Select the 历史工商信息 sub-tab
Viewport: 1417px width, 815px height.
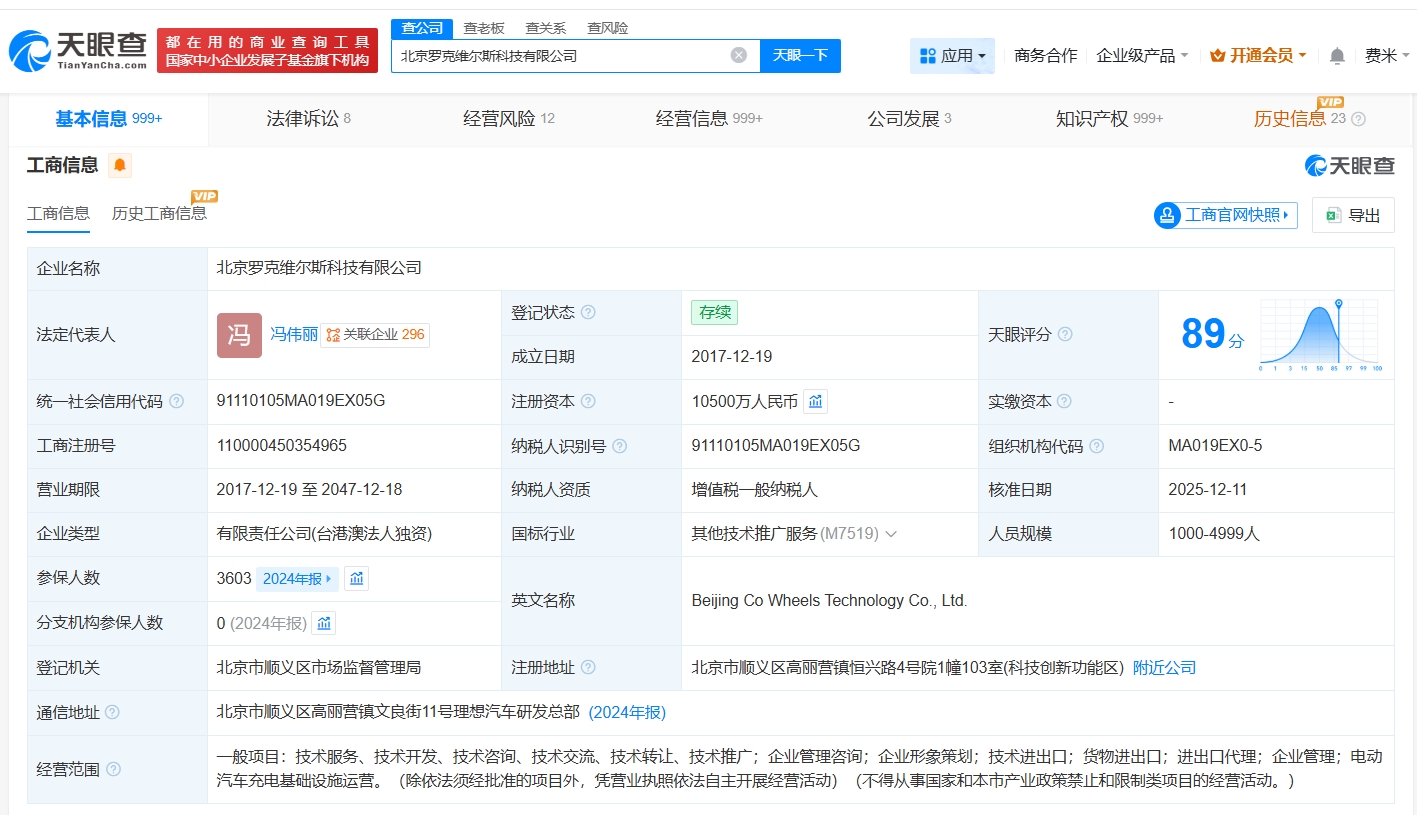159,213
